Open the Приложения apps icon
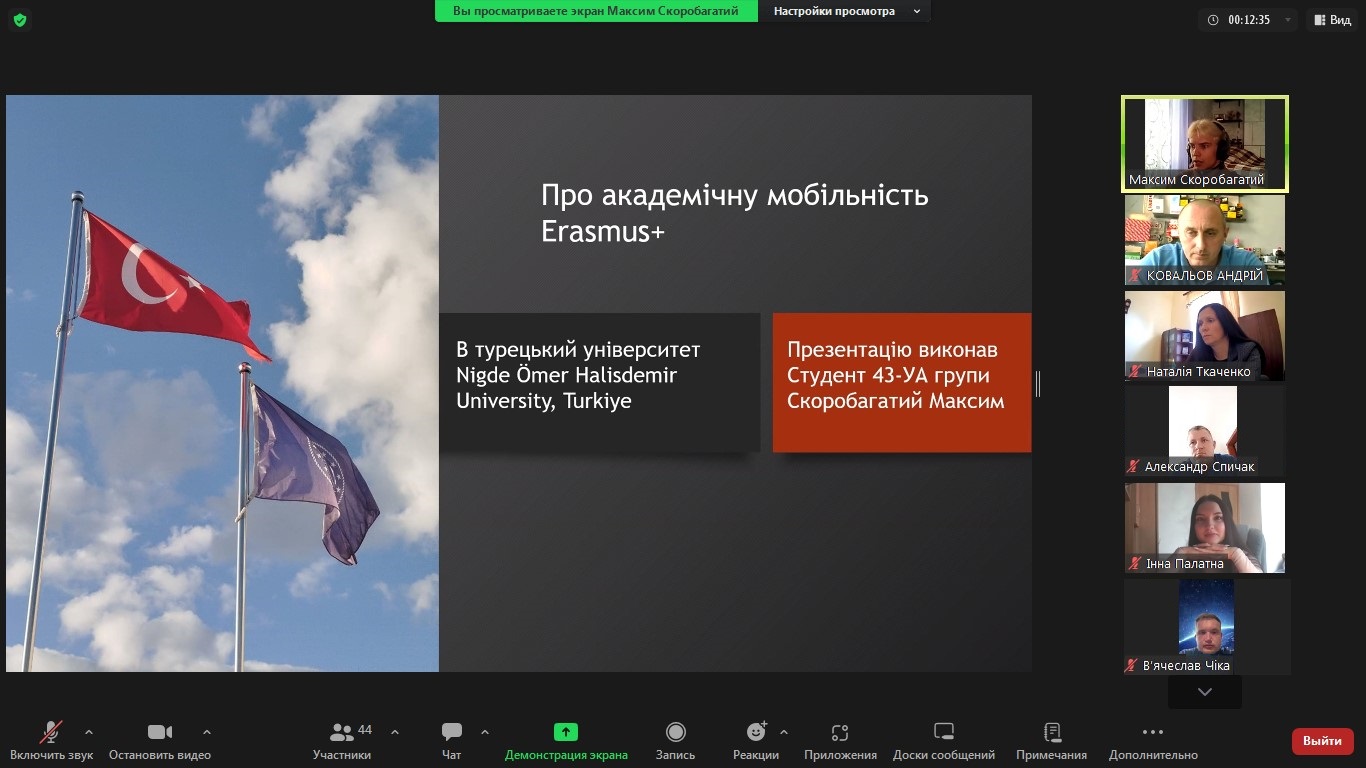Screen dimensions: 1366x768 (x=840, y=732)
